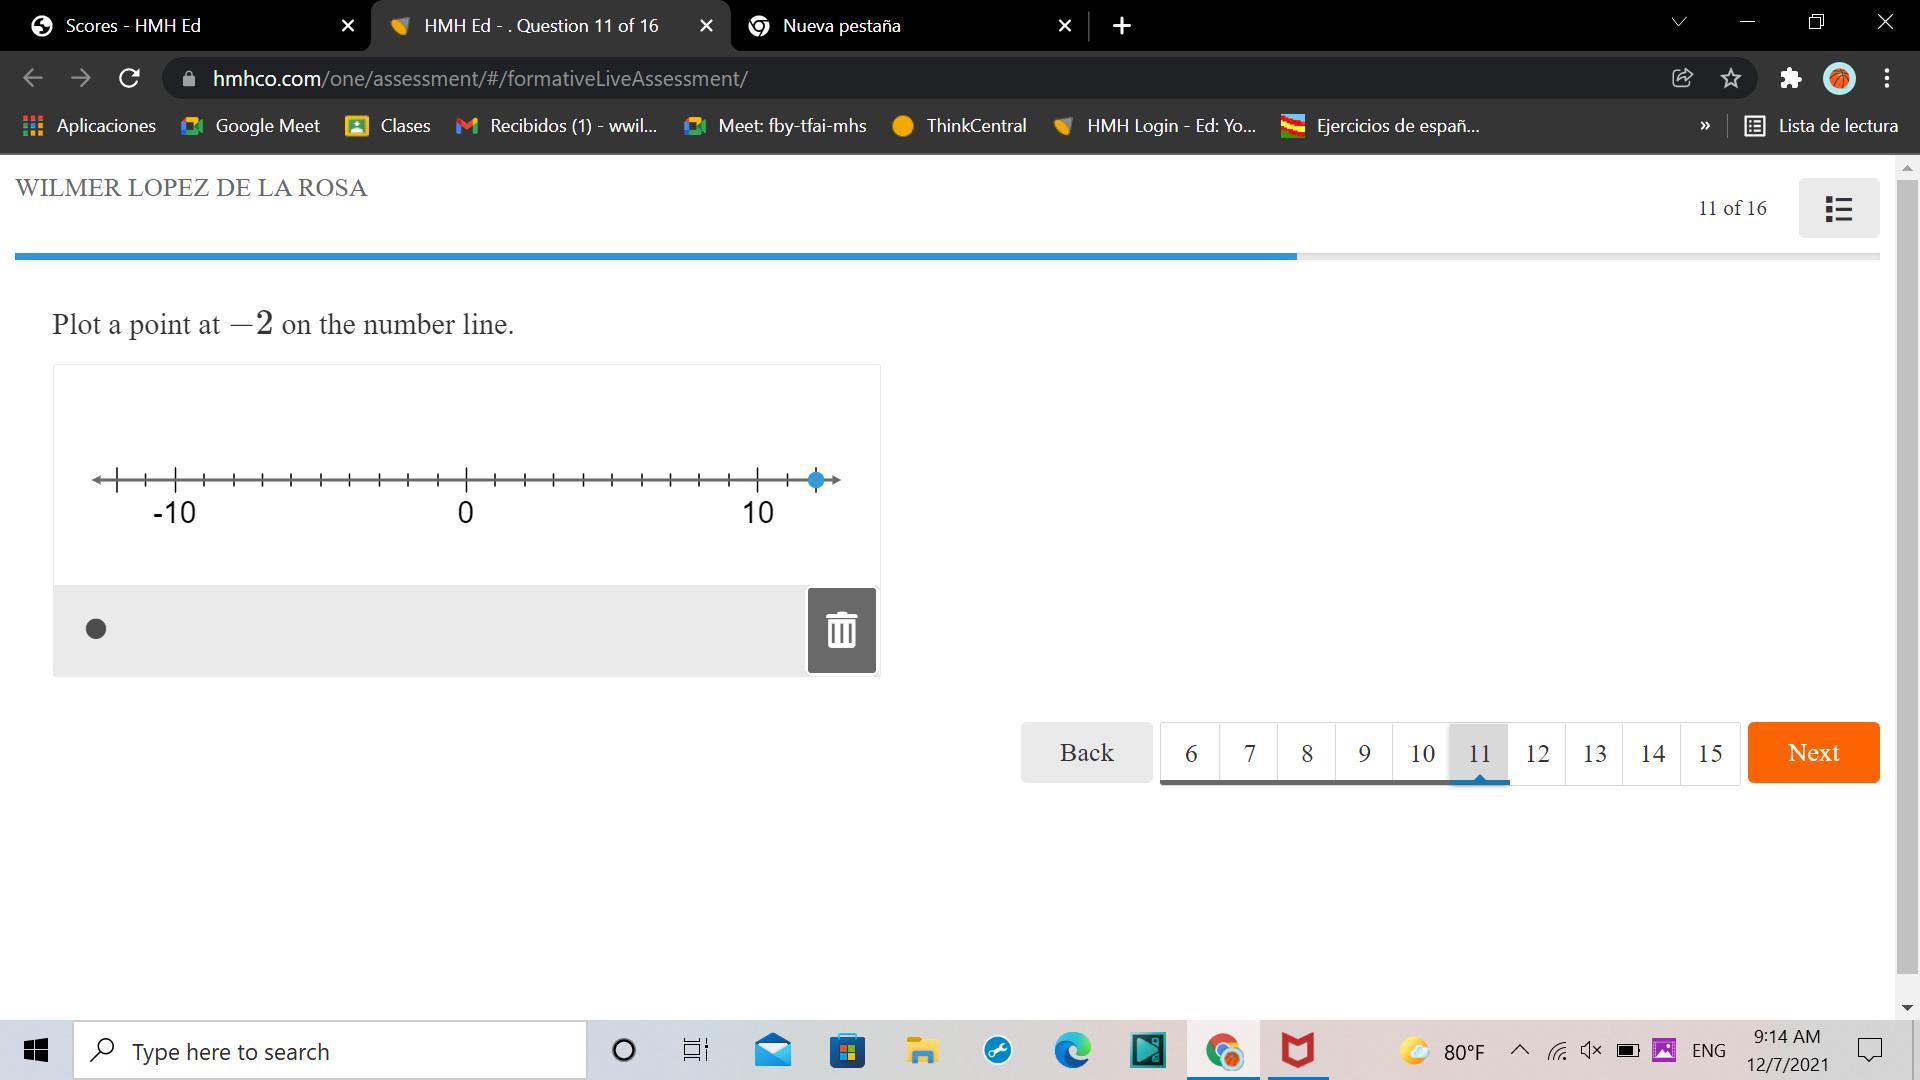
Task: Click the share page icon
Action: [1682, 78]
